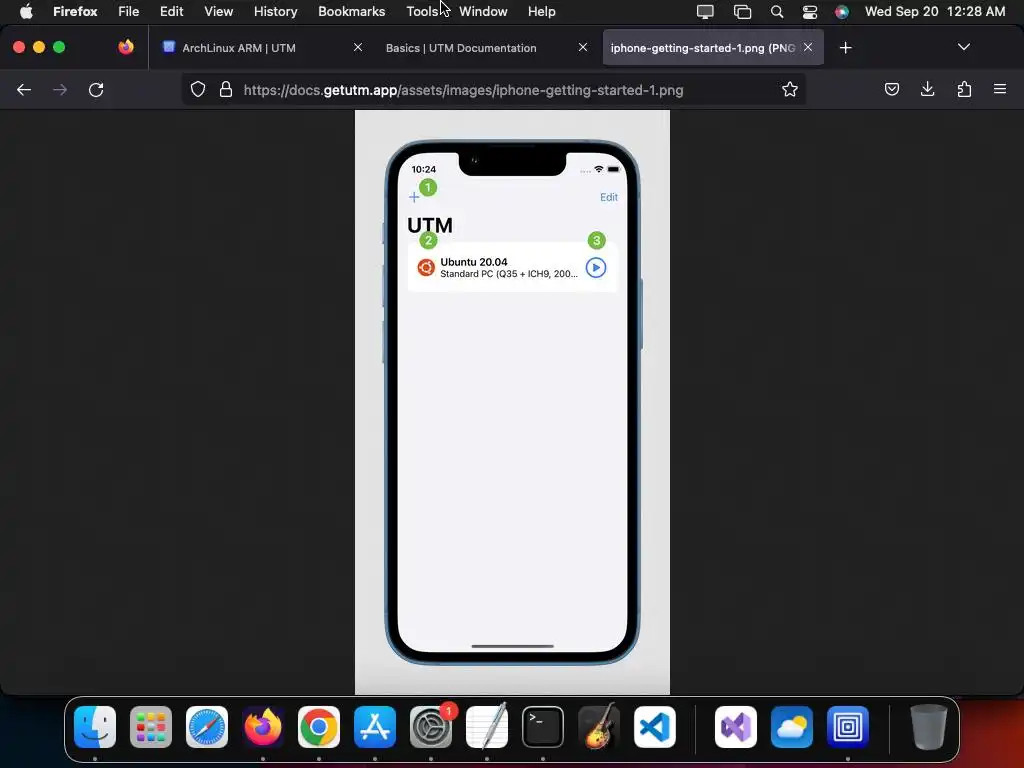Open the Trash in the dock

coord(928,727)
